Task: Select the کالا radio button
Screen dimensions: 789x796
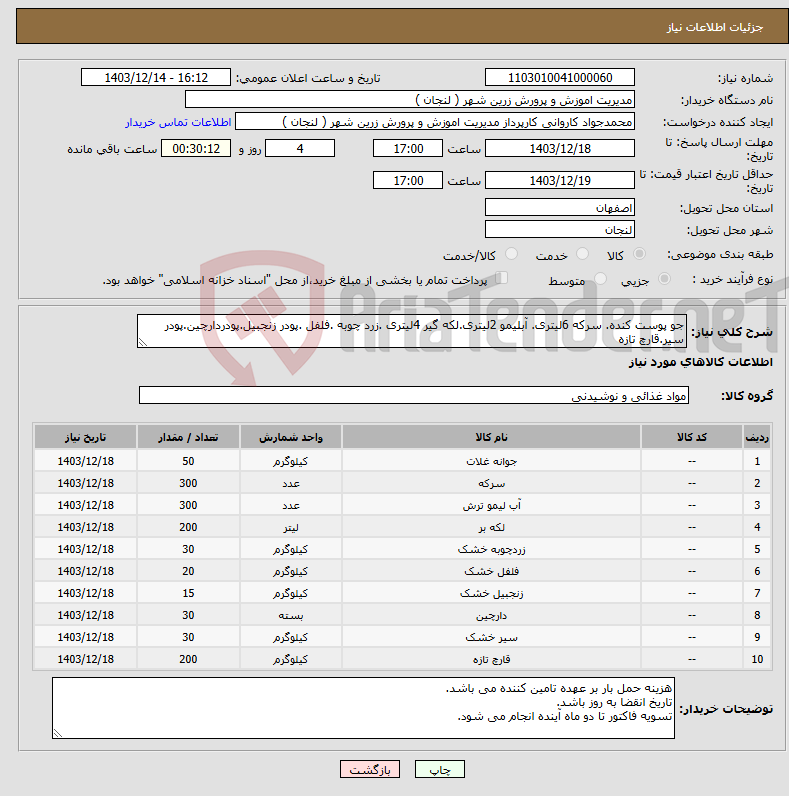Action: pyautogui.click(x=639, y=254)
